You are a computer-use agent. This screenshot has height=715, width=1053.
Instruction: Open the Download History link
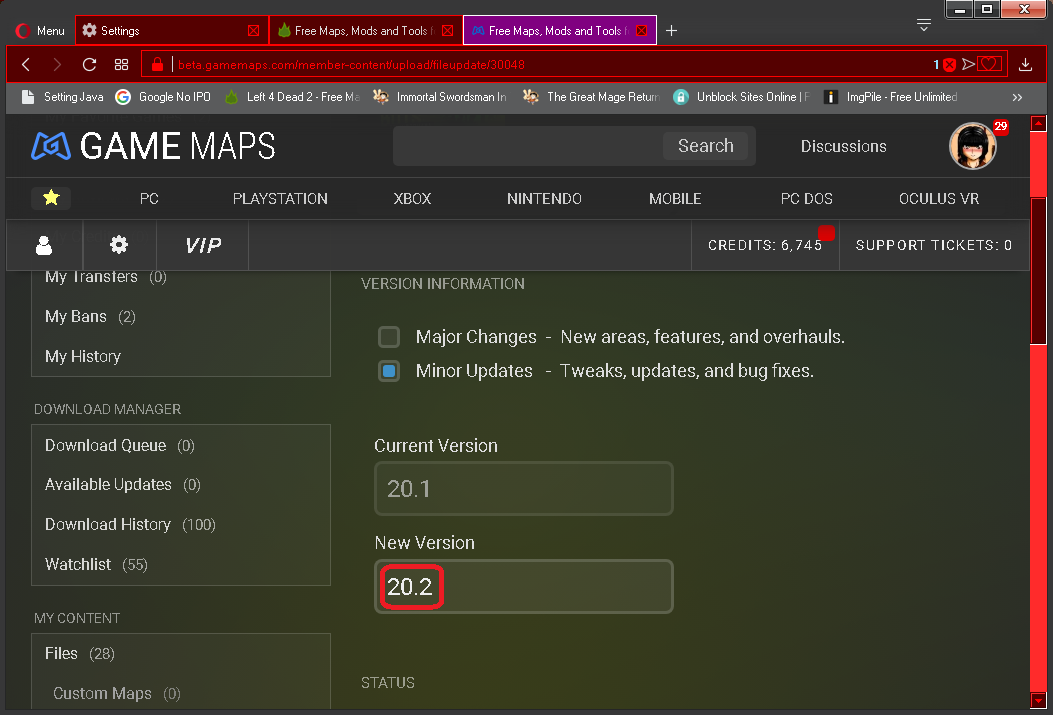[x=107, y=524]
